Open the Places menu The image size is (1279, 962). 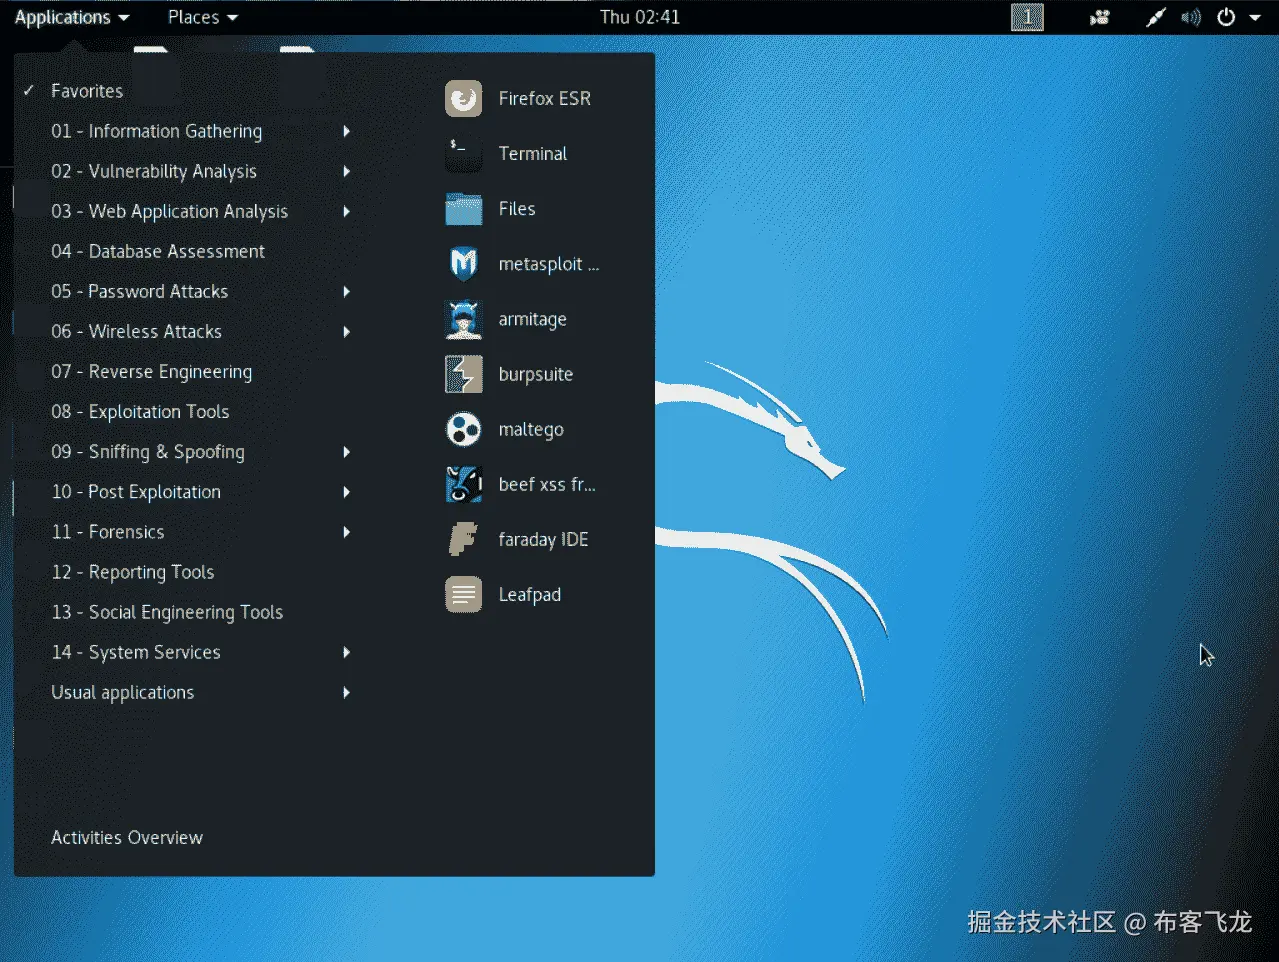203,17
